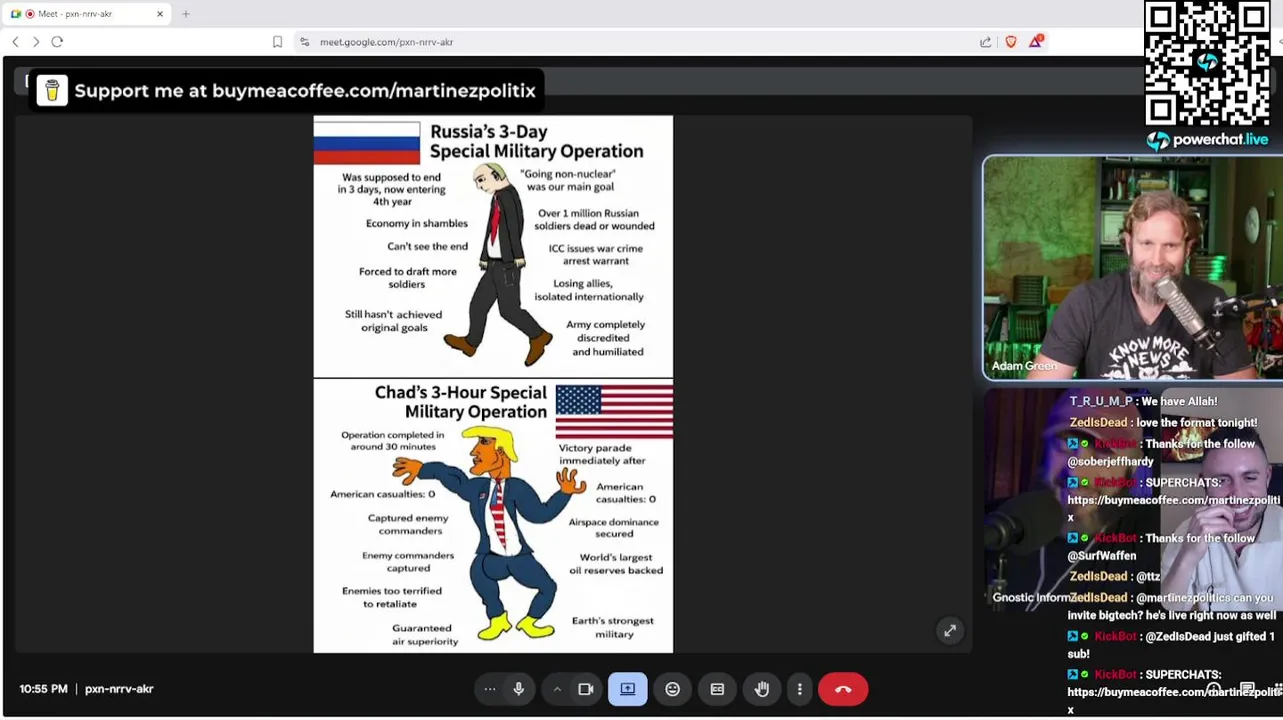Viewport: 1283px width, 720px height.
Task: Open the emoji reactions button
Action: click(673, 689)
